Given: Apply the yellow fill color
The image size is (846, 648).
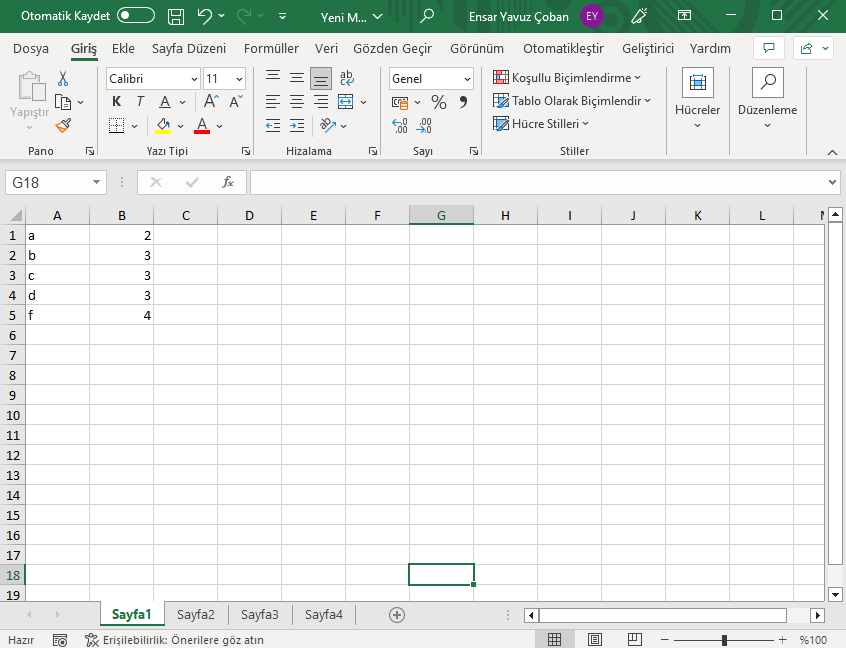Looking at the screenshot, I should 163,126.
